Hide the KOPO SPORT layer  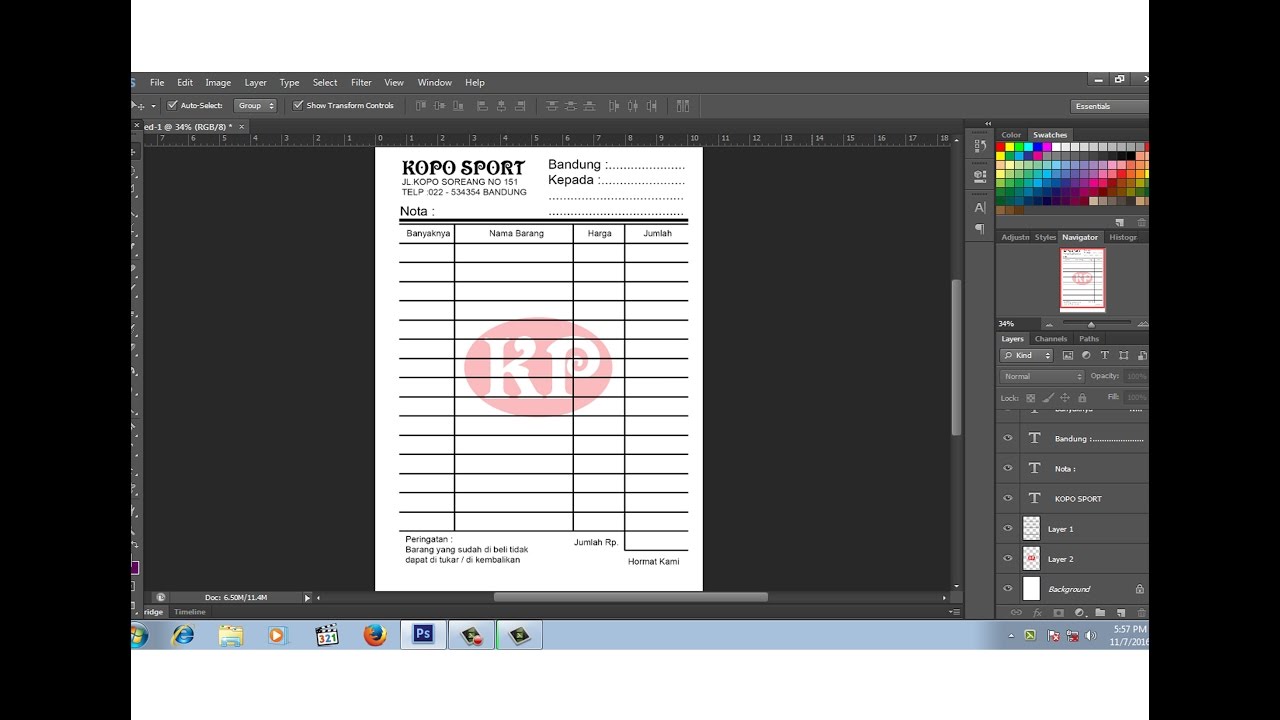click(x=1008, y=498)
